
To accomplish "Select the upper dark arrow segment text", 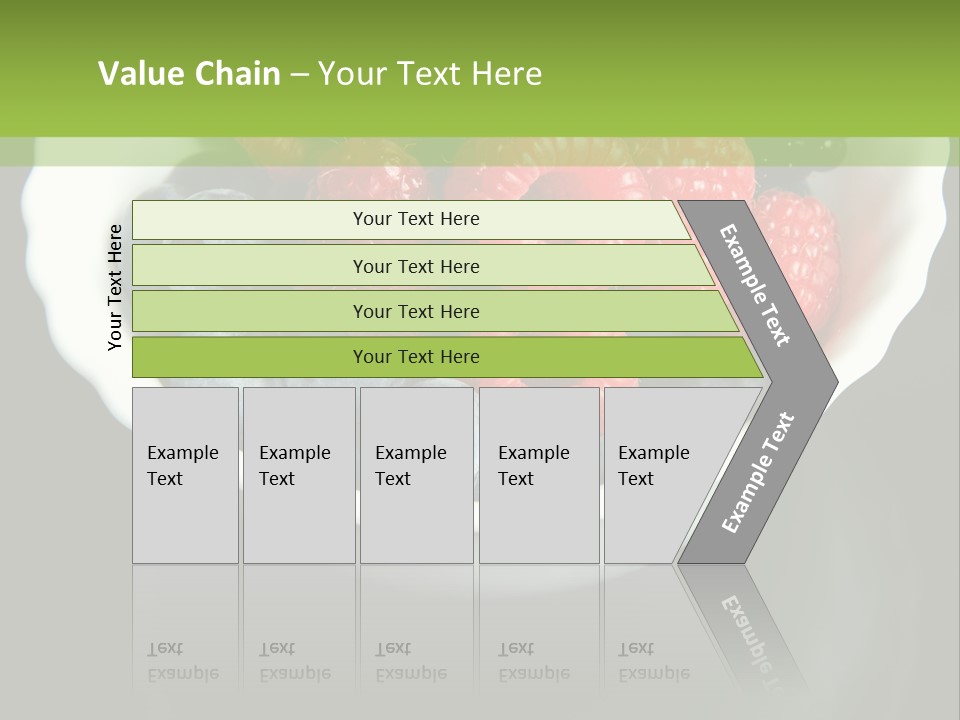I will [x=756, y=284].
